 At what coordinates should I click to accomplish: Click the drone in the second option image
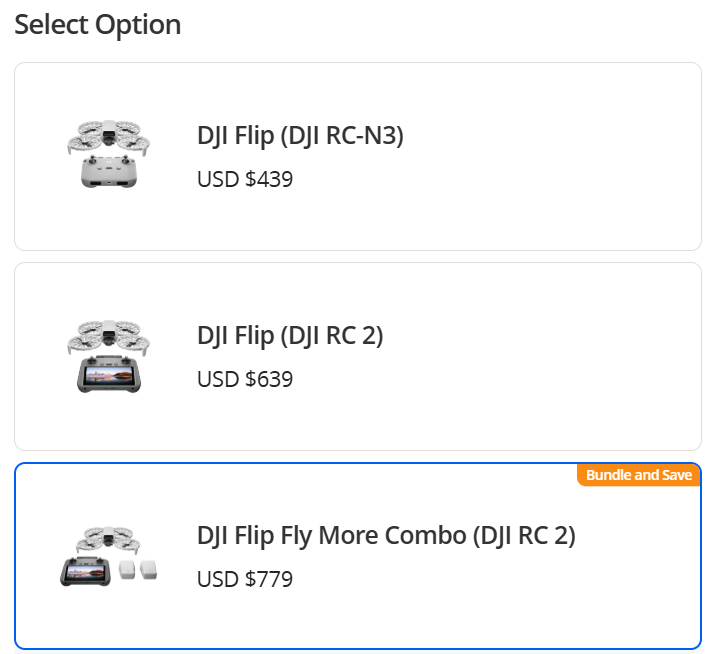(108, 337)
